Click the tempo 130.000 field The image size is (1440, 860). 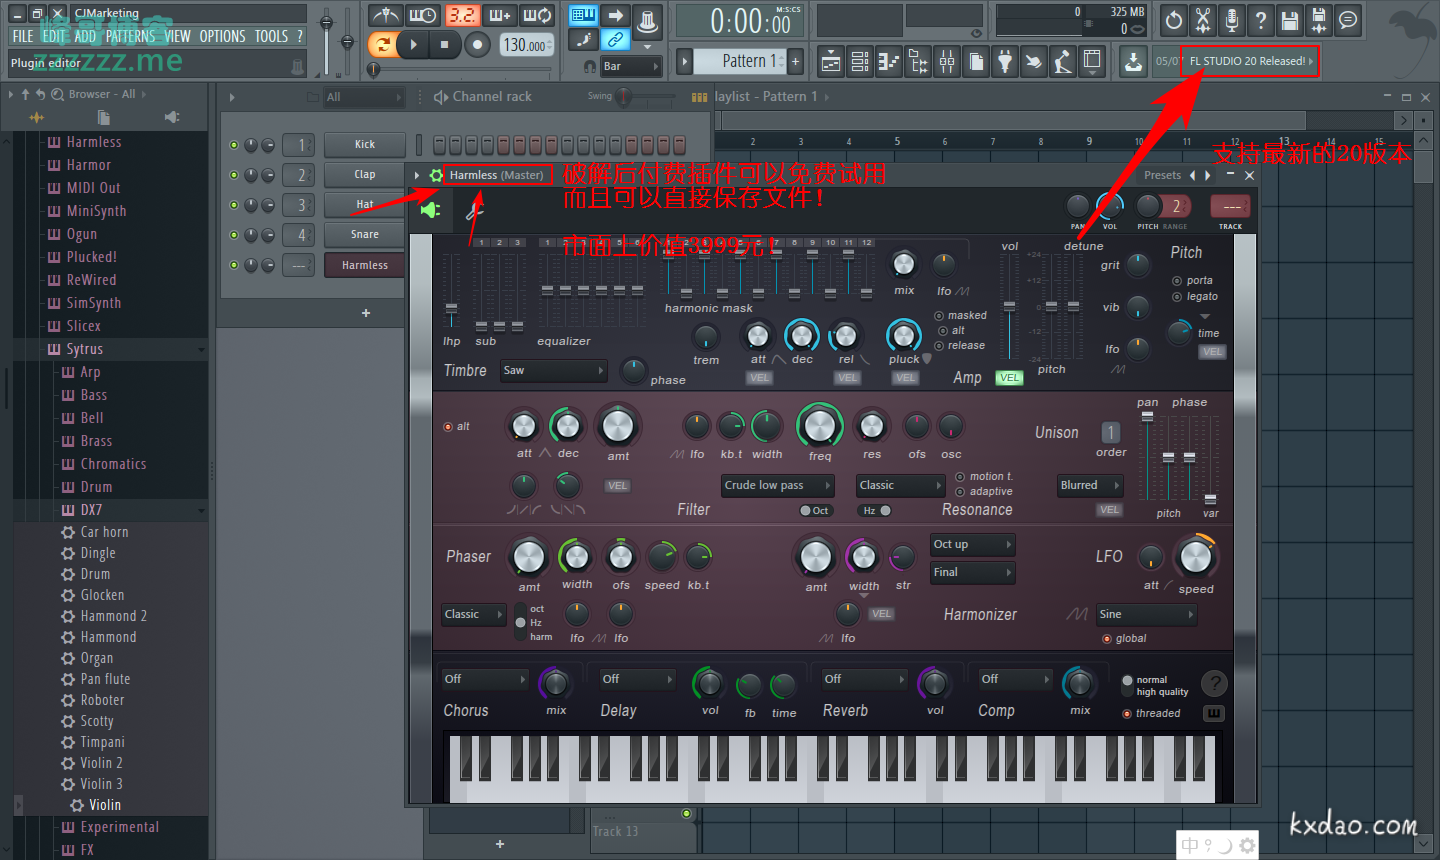click(x=525, y=45)
